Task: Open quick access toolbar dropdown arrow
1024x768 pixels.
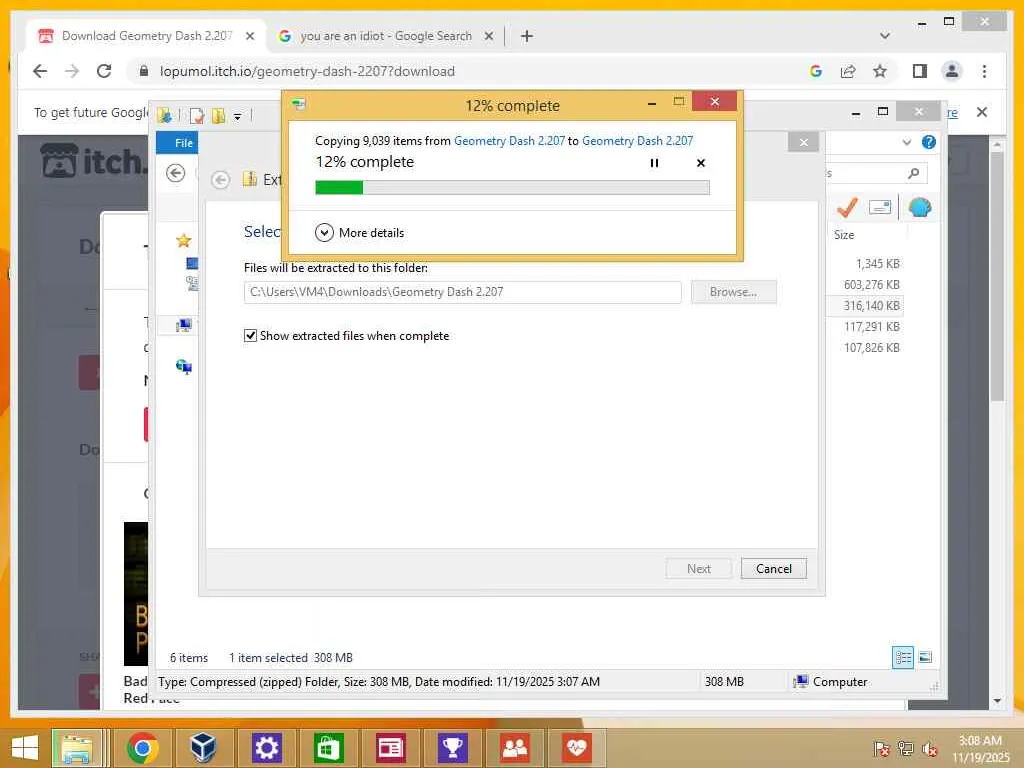Action: pos(238,117)
